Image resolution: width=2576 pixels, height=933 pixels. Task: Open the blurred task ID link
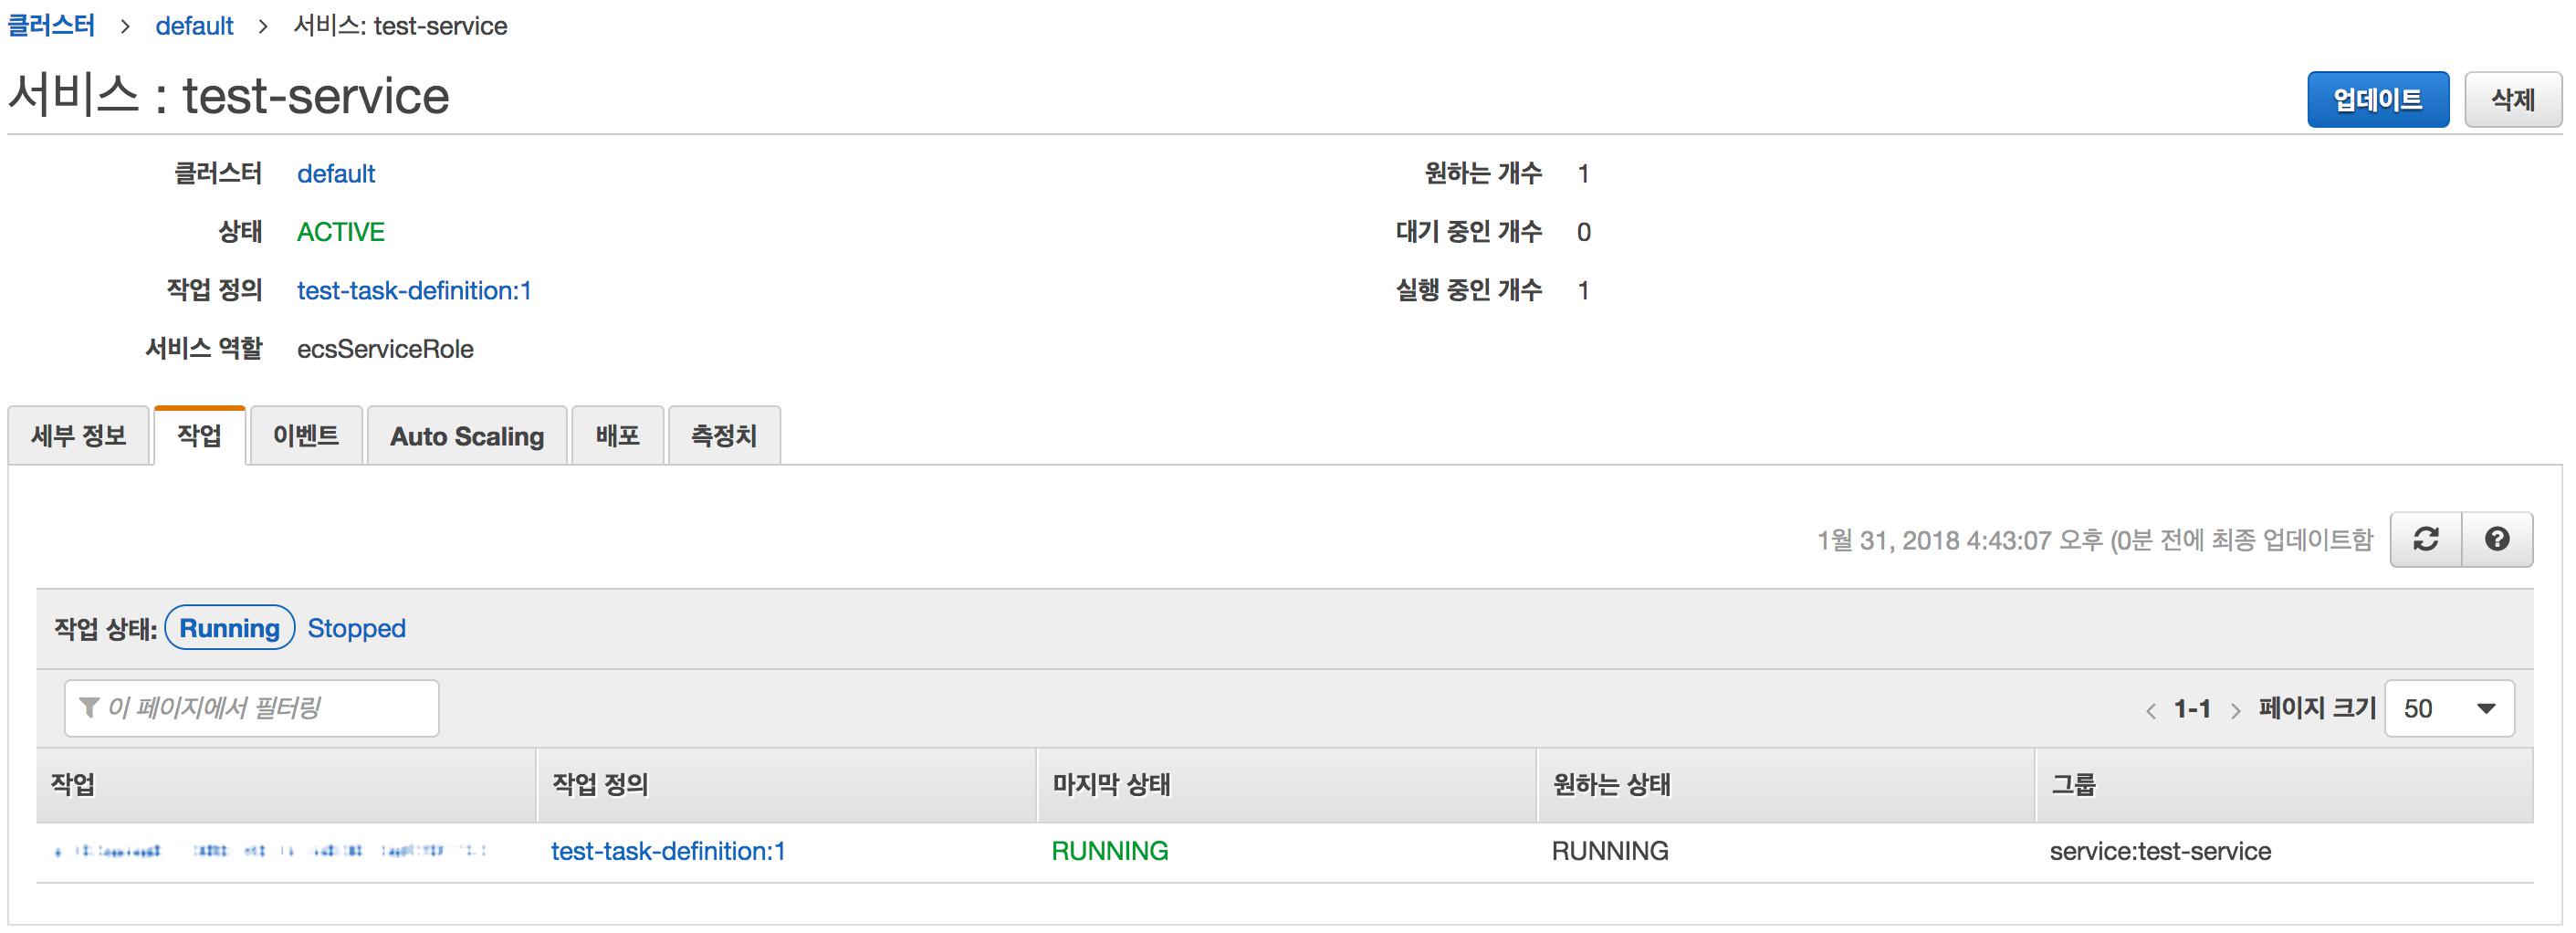[x=270, y=851]
